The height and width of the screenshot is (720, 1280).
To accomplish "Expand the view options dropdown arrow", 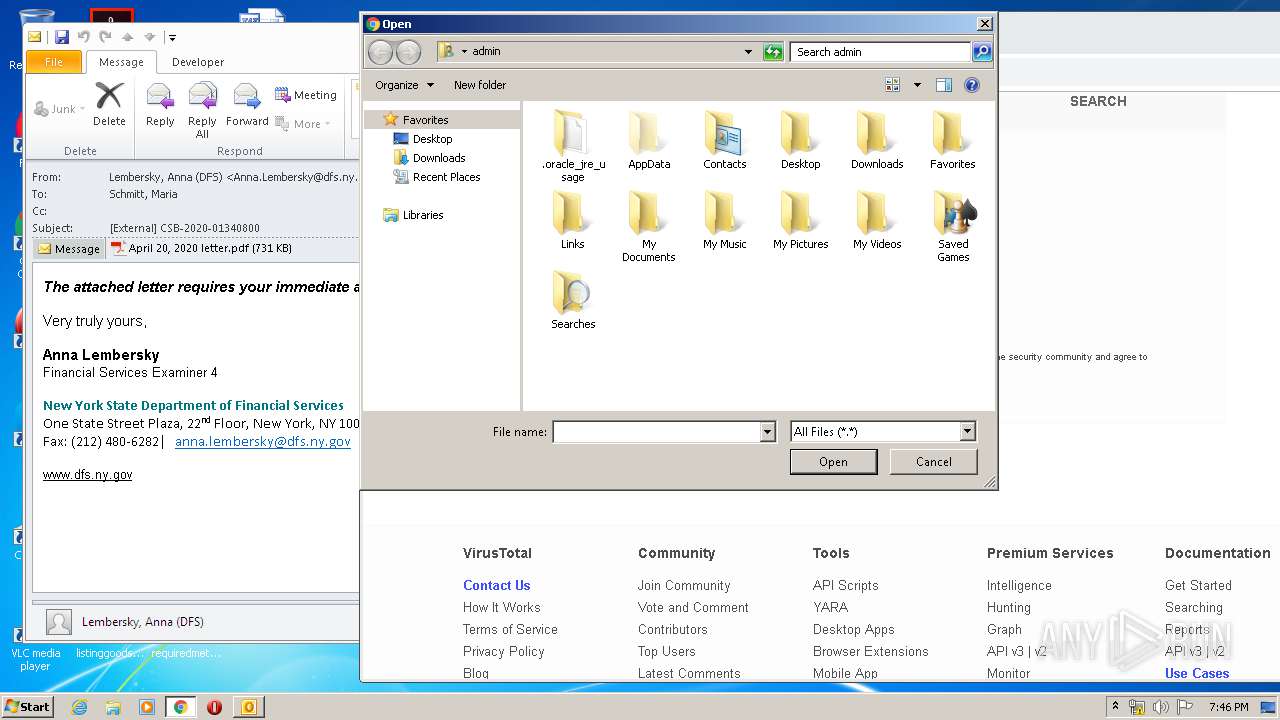I will click(917, 85).
